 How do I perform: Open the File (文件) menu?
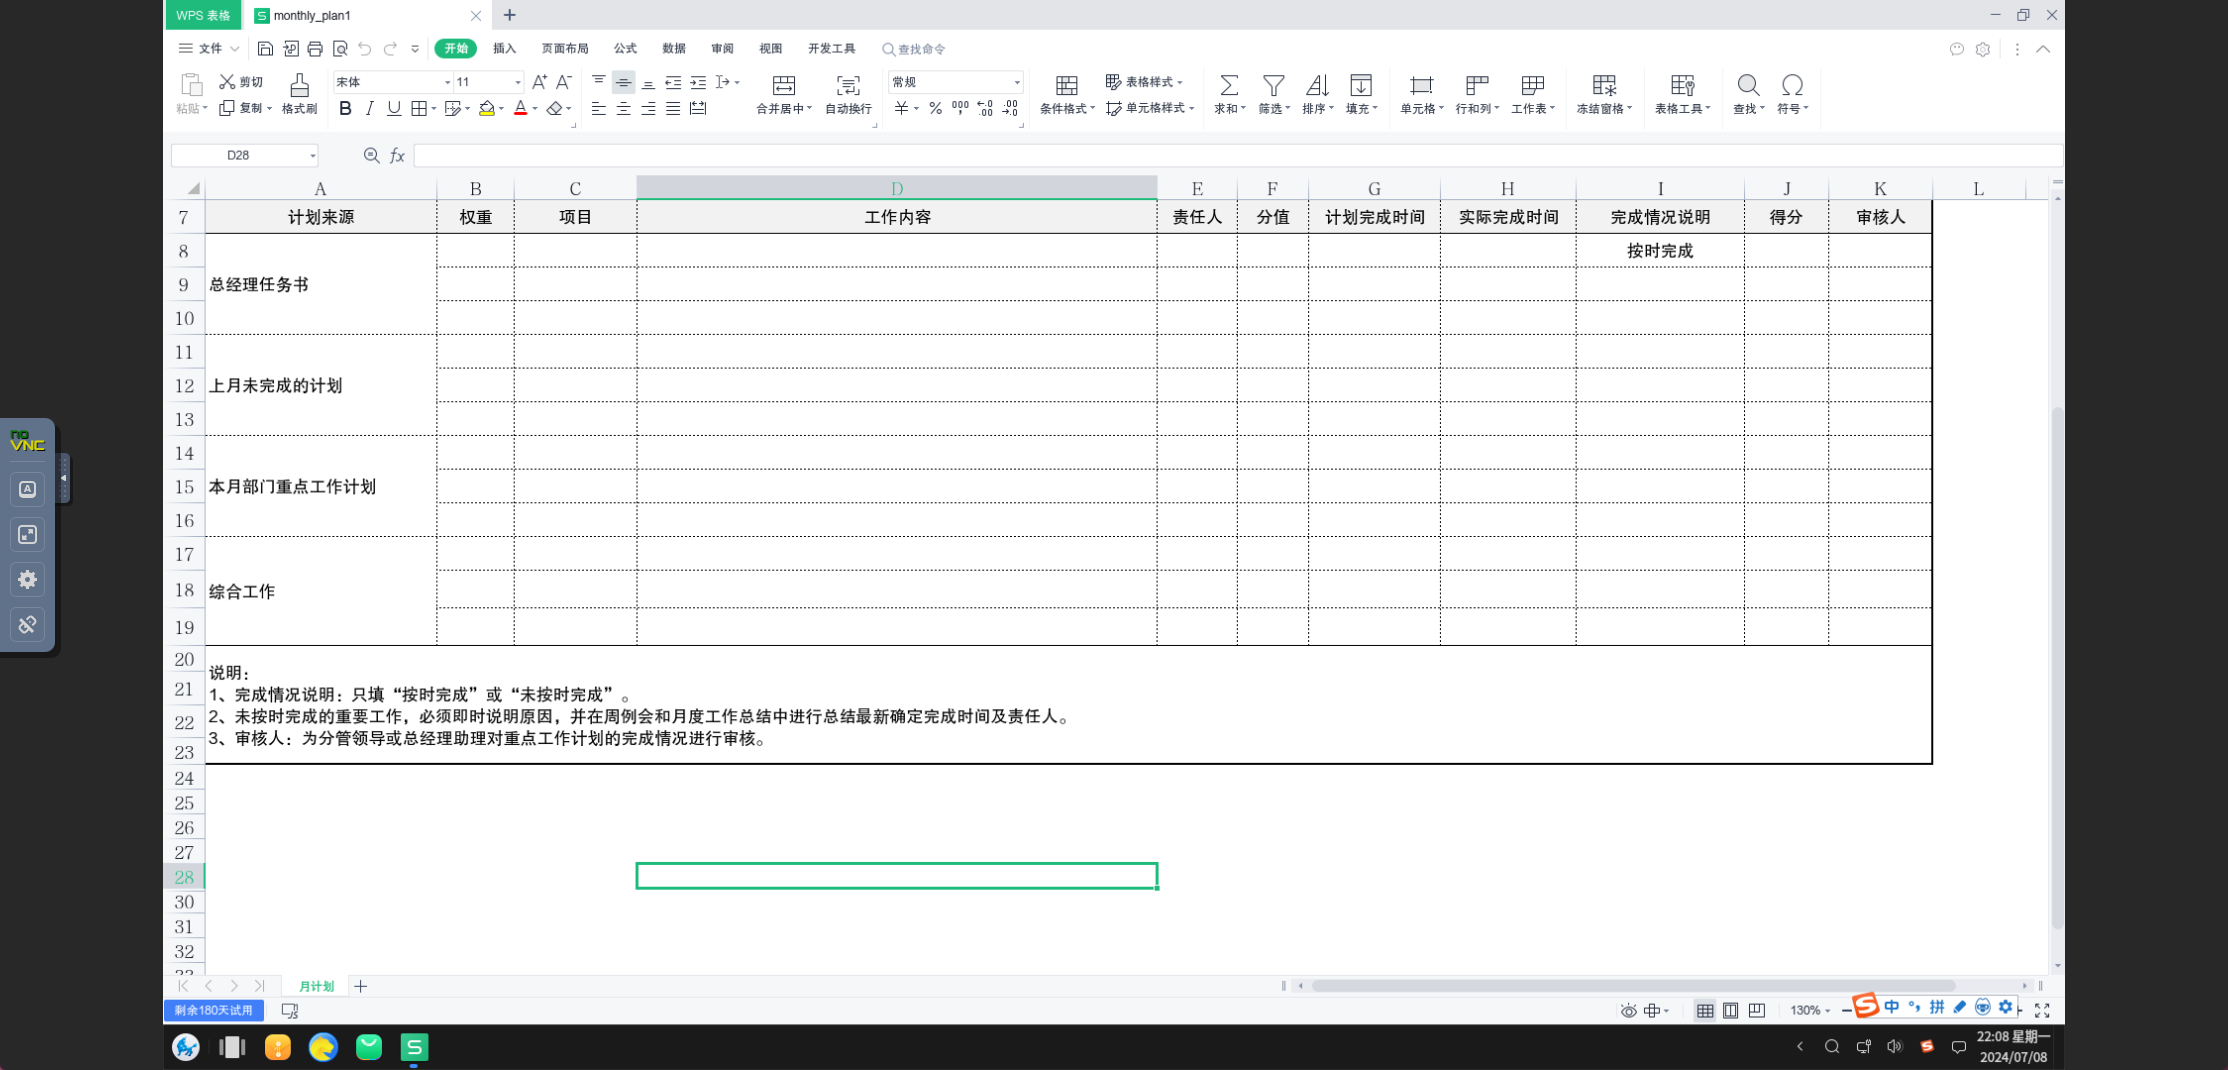pyautogui.click(x=209, y=49)
